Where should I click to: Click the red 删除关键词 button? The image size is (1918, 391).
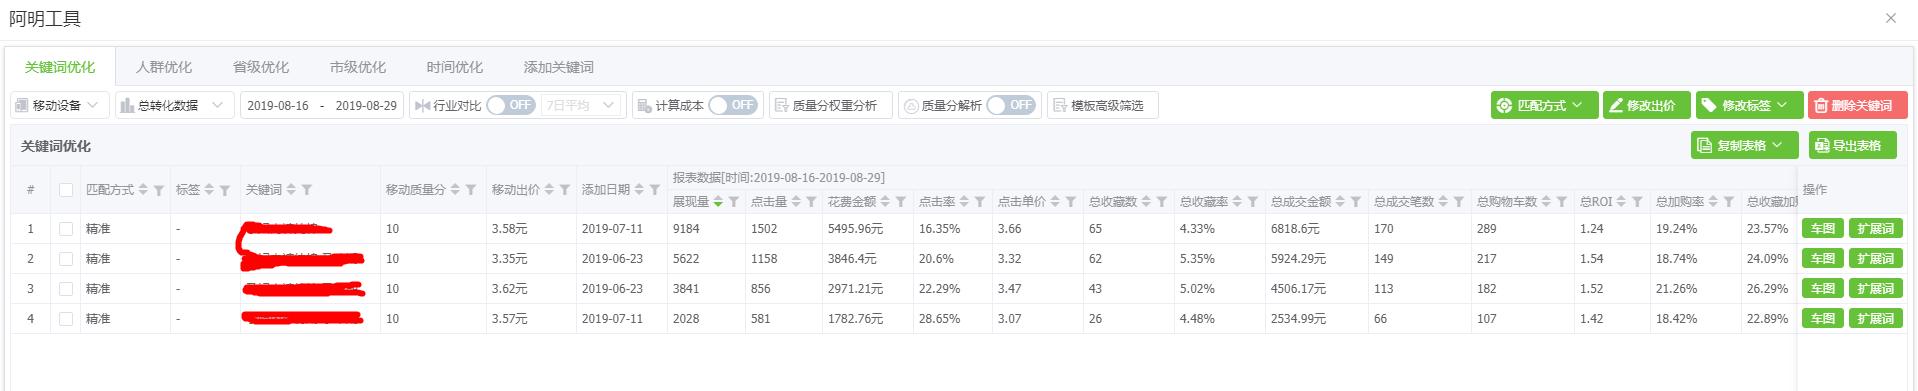tap(1858, 105)
